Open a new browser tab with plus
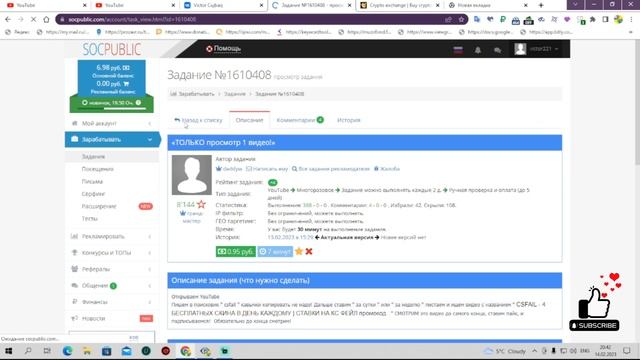Screen dimensions: 640x360 [541, 5]
